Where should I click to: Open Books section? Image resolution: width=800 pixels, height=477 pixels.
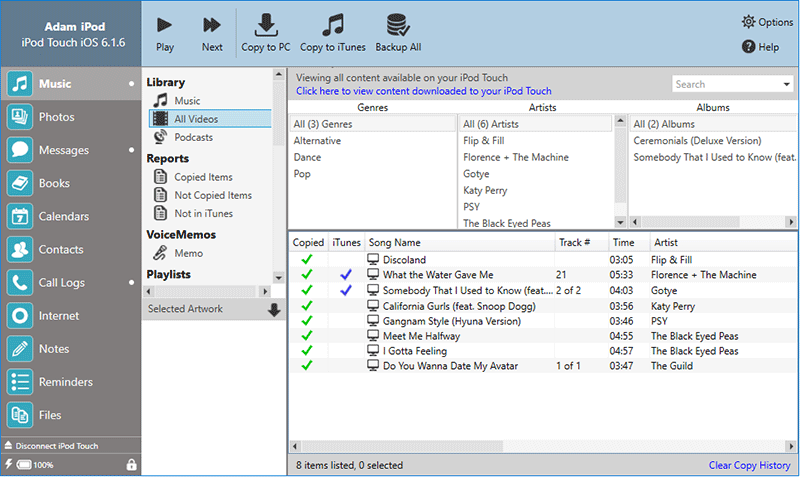pyautogui.click(x=71, y=183)
